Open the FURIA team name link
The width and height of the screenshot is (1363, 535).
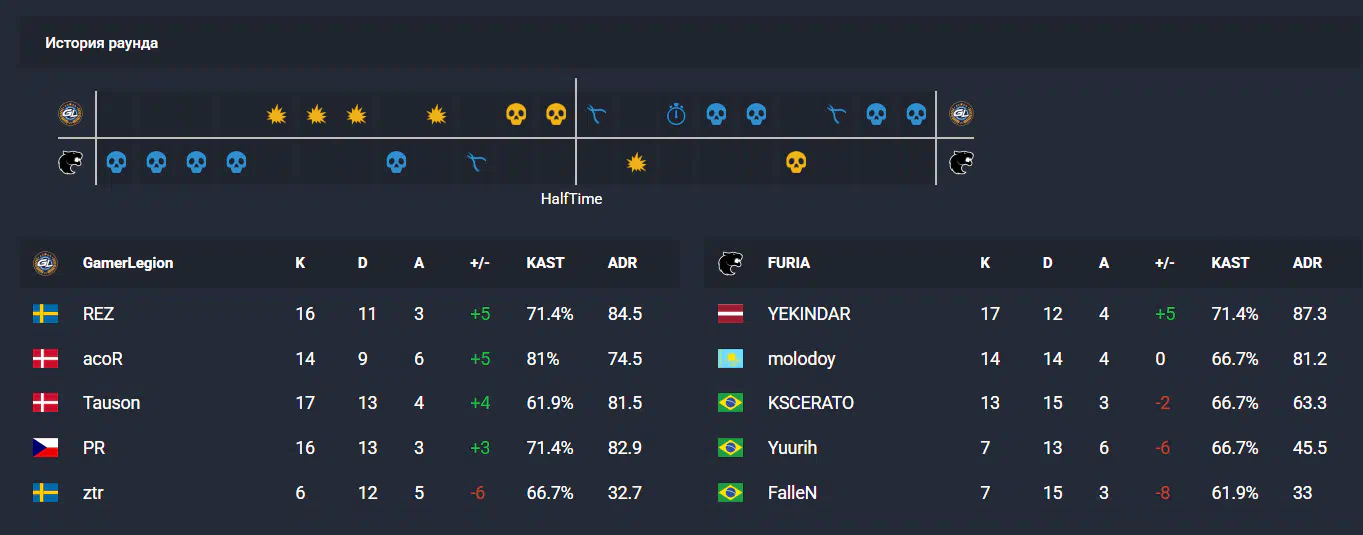[x=789, y=263]
